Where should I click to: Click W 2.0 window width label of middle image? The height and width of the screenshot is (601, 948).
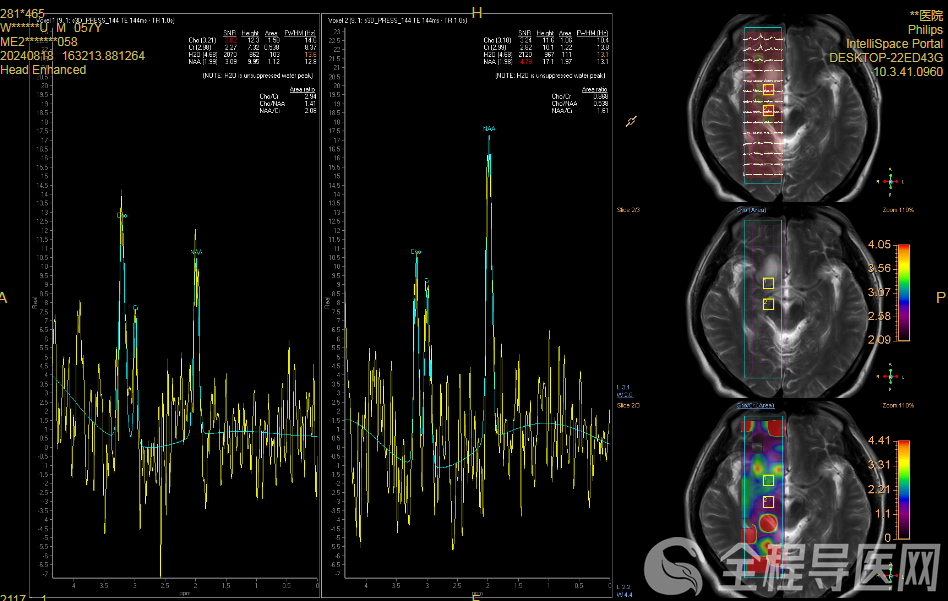click(624, 395)
